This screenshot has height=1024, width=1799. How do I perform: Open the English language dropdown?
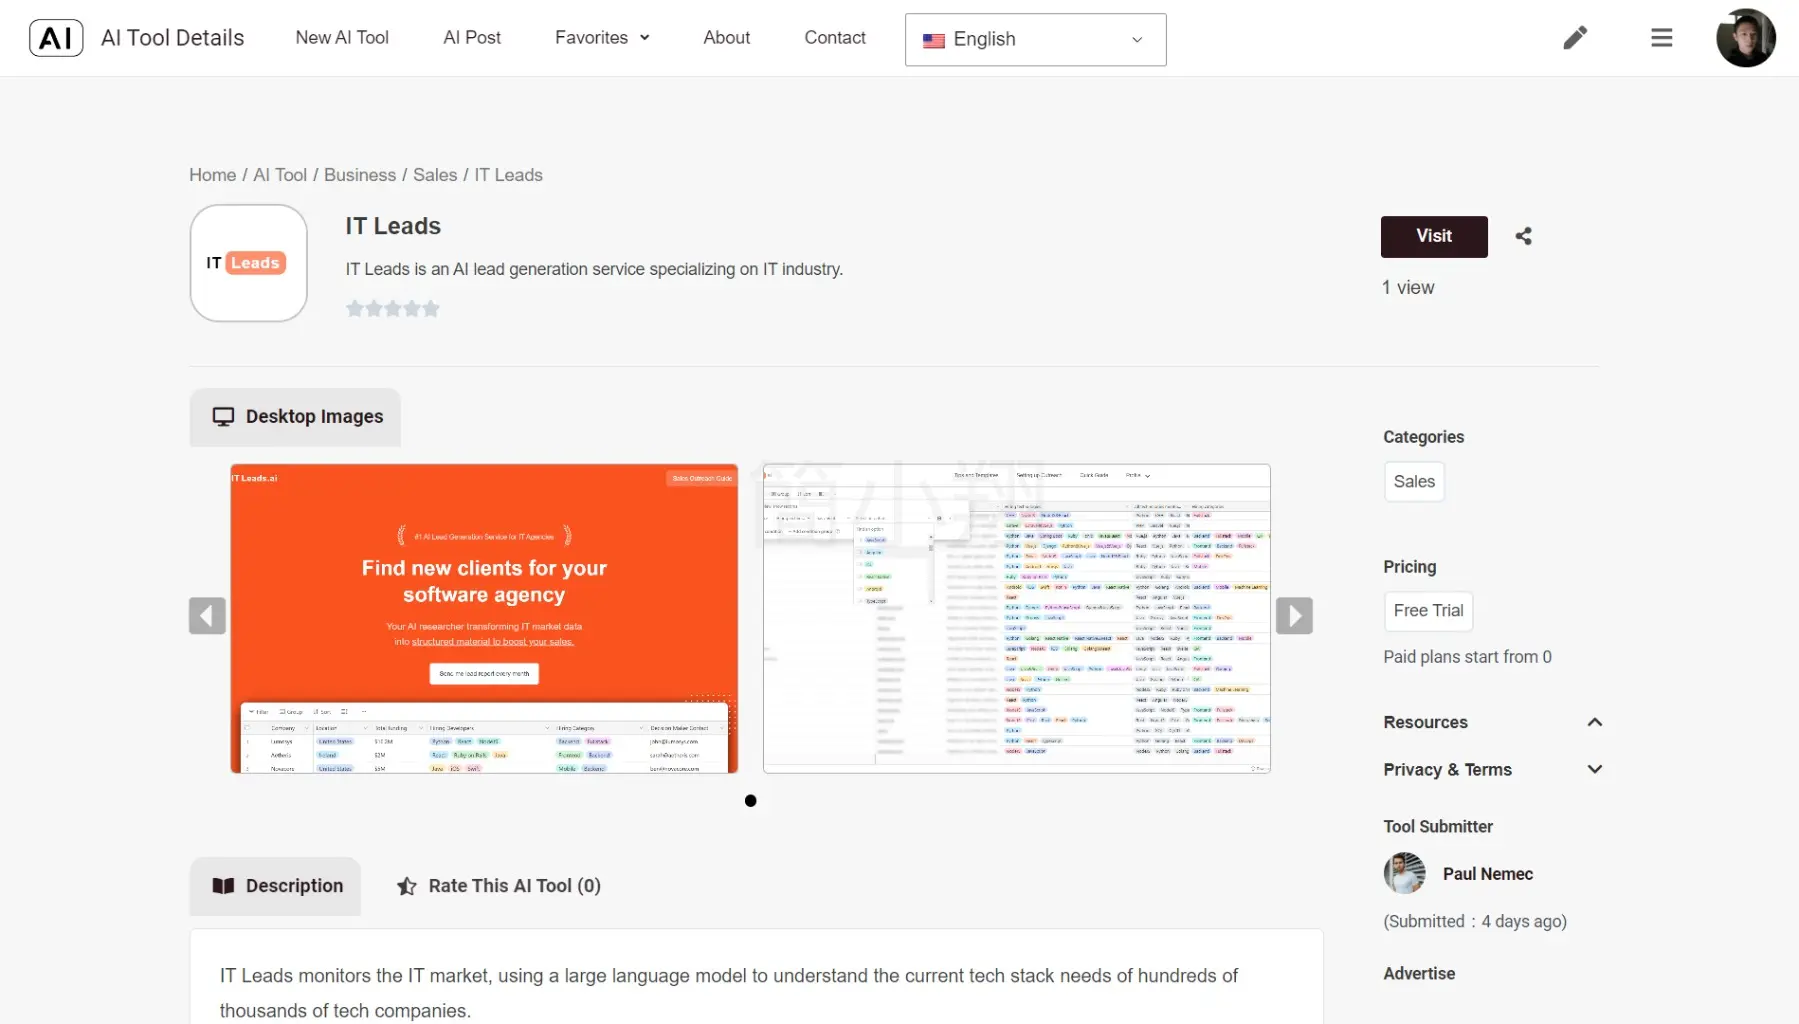point(1035,40)
